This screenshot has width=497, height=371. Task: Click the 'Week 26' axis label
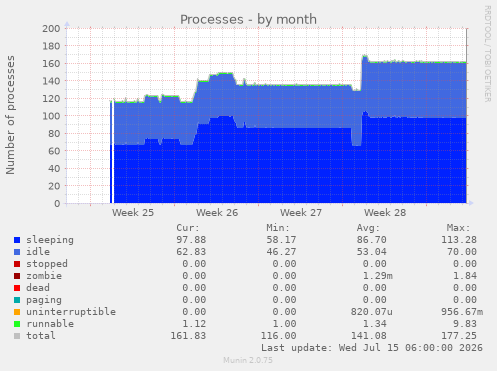click(x=217, y=213)
